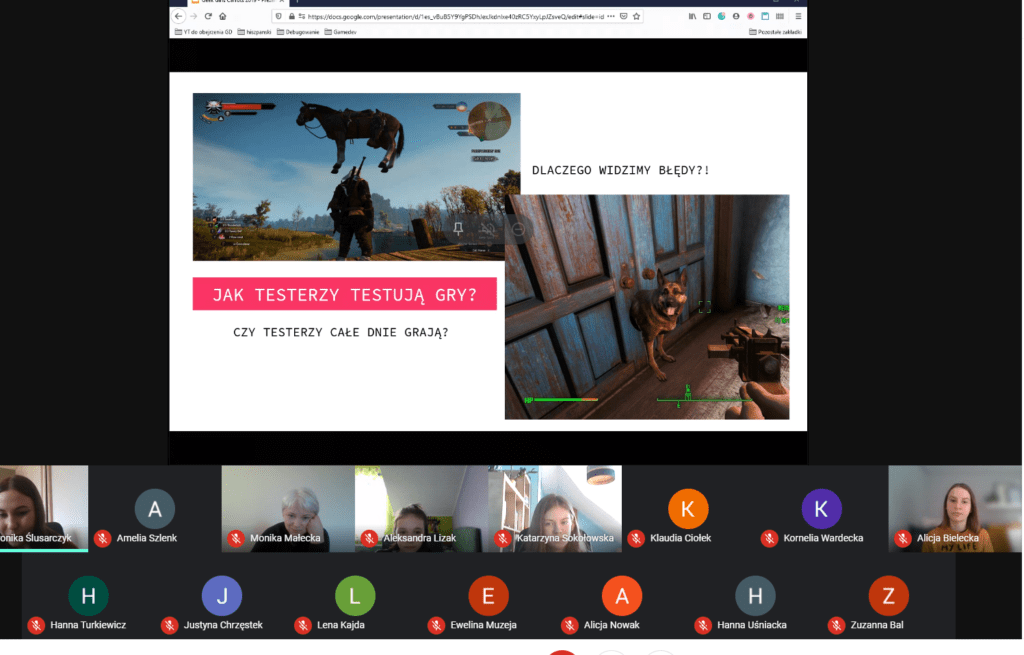The width and height of the screenshot is (1024, 655).
Task: Click the muted mic icon of Monika Małecka
Action: pyautogui.click(x=236, y=539)
